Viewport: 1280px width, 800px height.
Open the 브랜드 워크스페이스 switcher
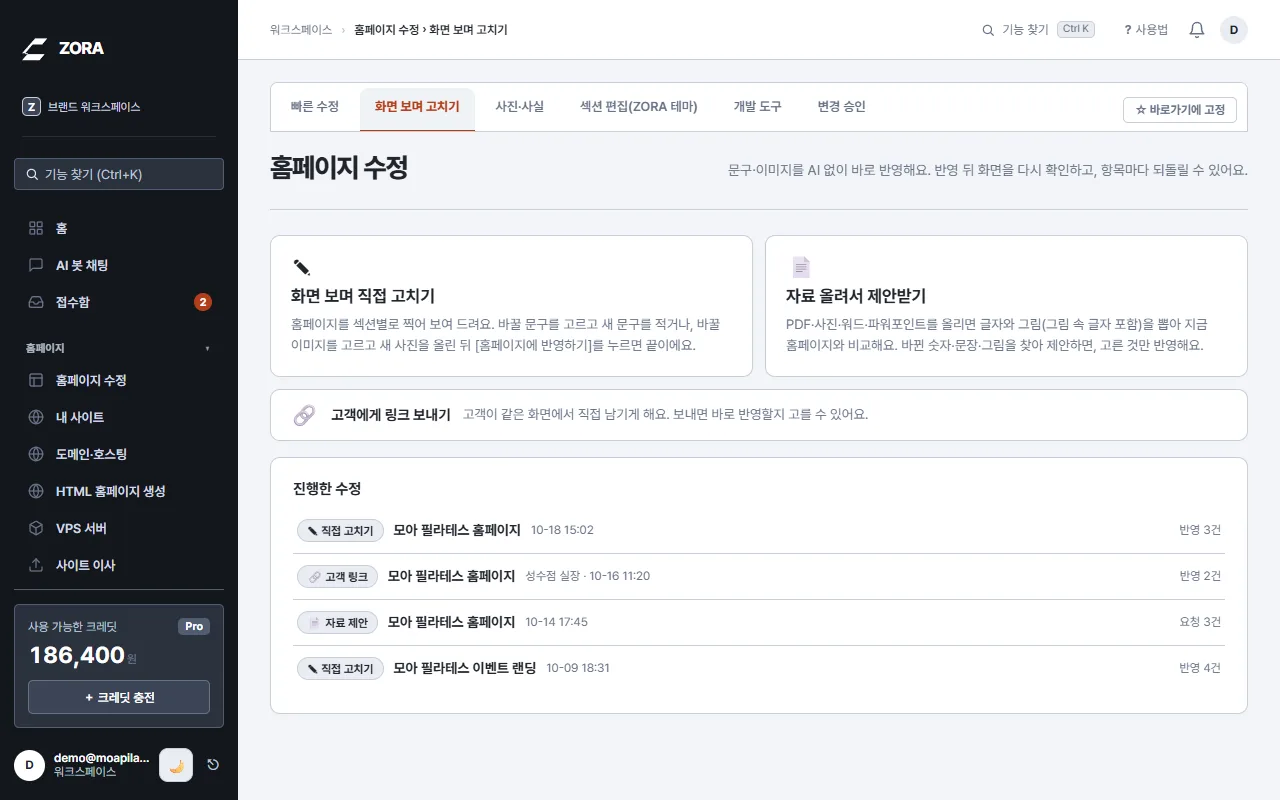tap(119, 107)
